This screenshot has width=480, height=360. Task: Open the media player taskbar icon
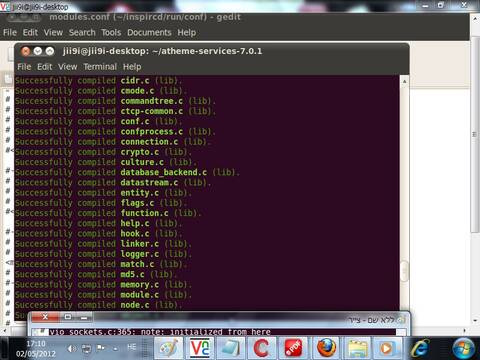tap(387, 348)
